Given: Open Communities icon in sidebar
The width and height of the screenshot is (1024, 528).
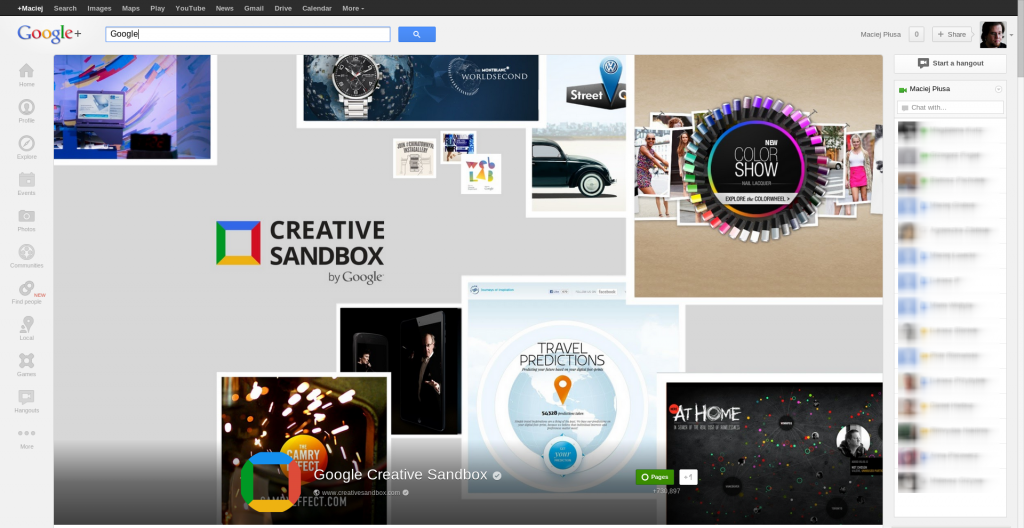Looking at the screenshot, I should point(27,252).
